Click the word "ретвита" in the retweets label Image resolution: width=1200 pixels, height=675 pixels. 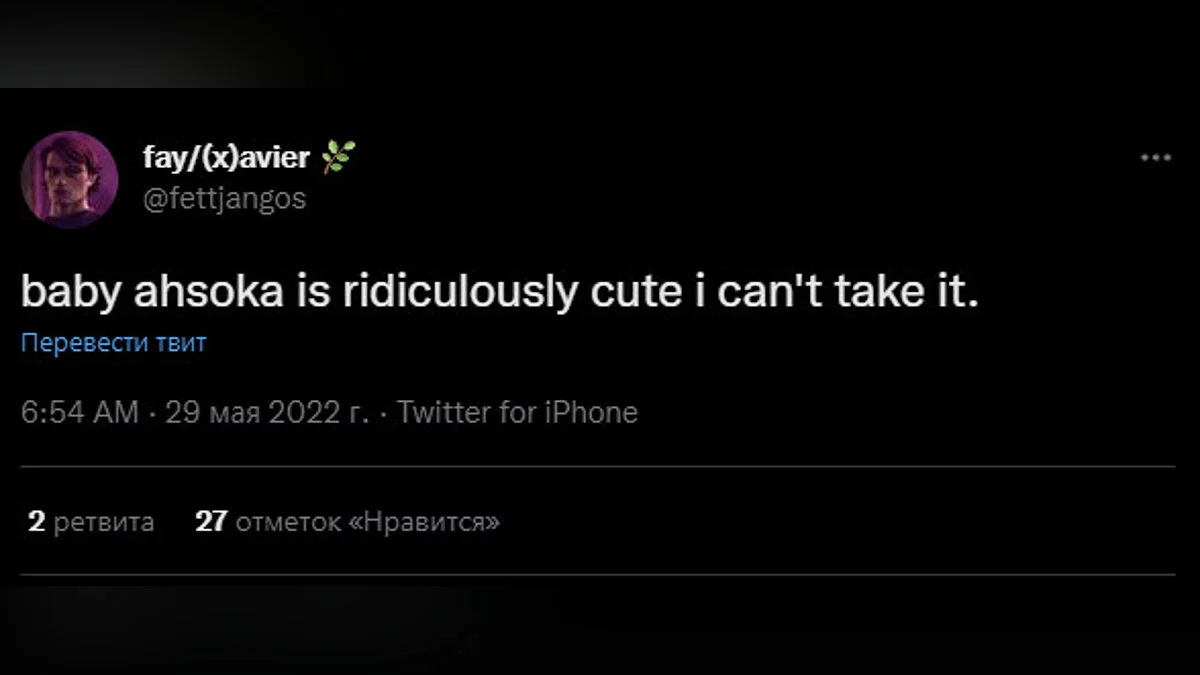[x=104, y=521]
